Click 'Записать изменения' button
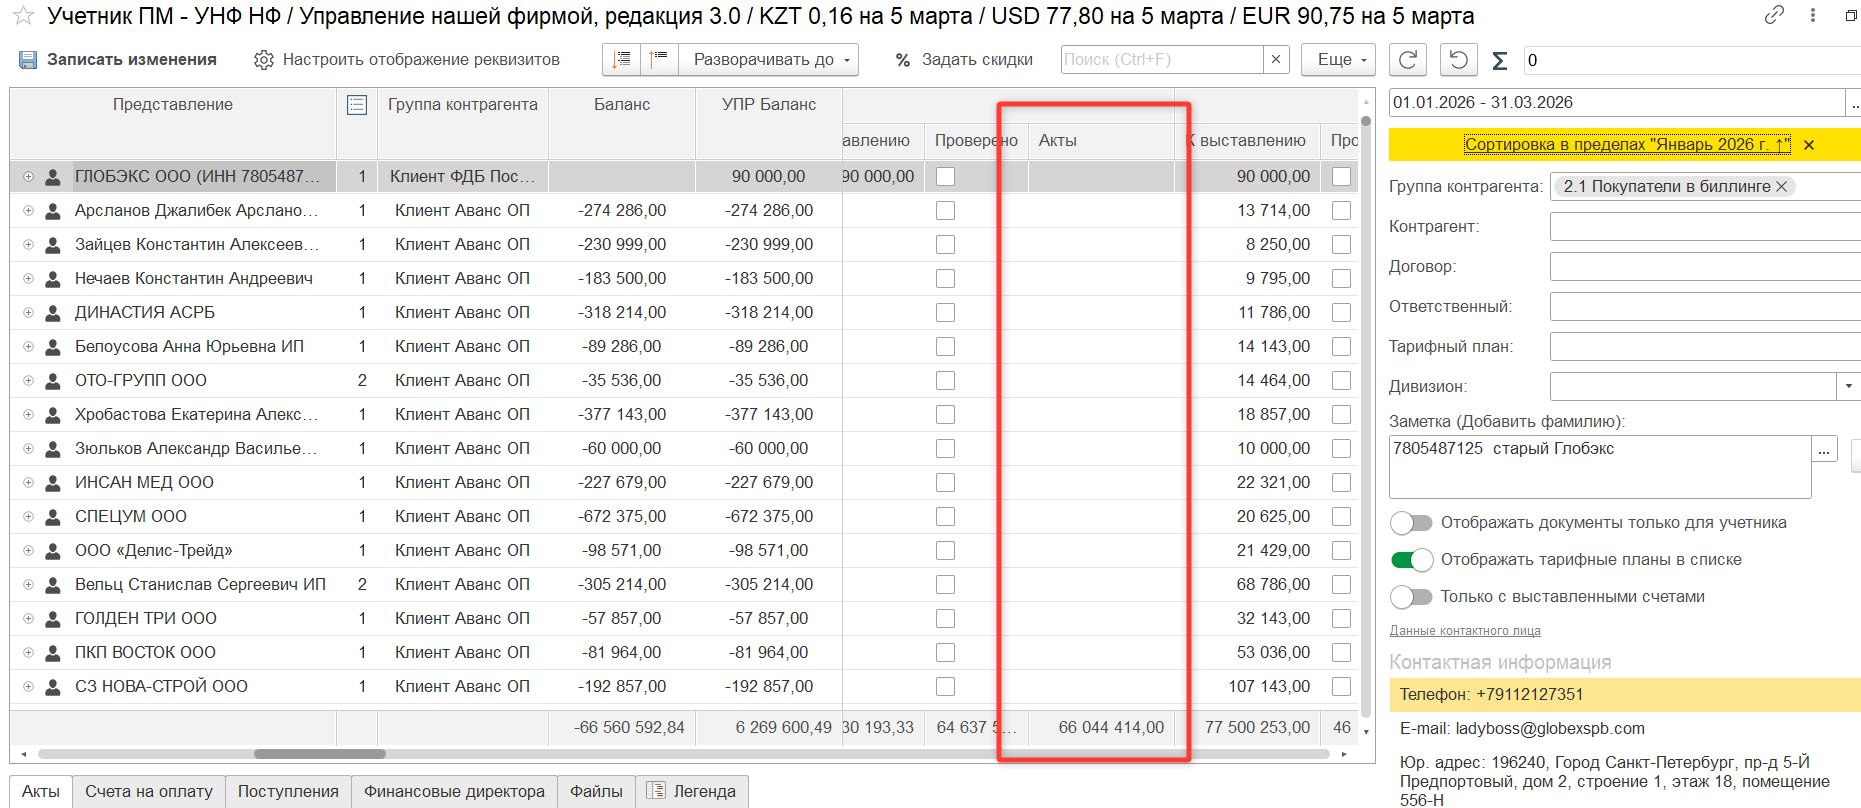The height and width of the screenshot is (808, 1861). pyautogui.click(x=118, y=60)
